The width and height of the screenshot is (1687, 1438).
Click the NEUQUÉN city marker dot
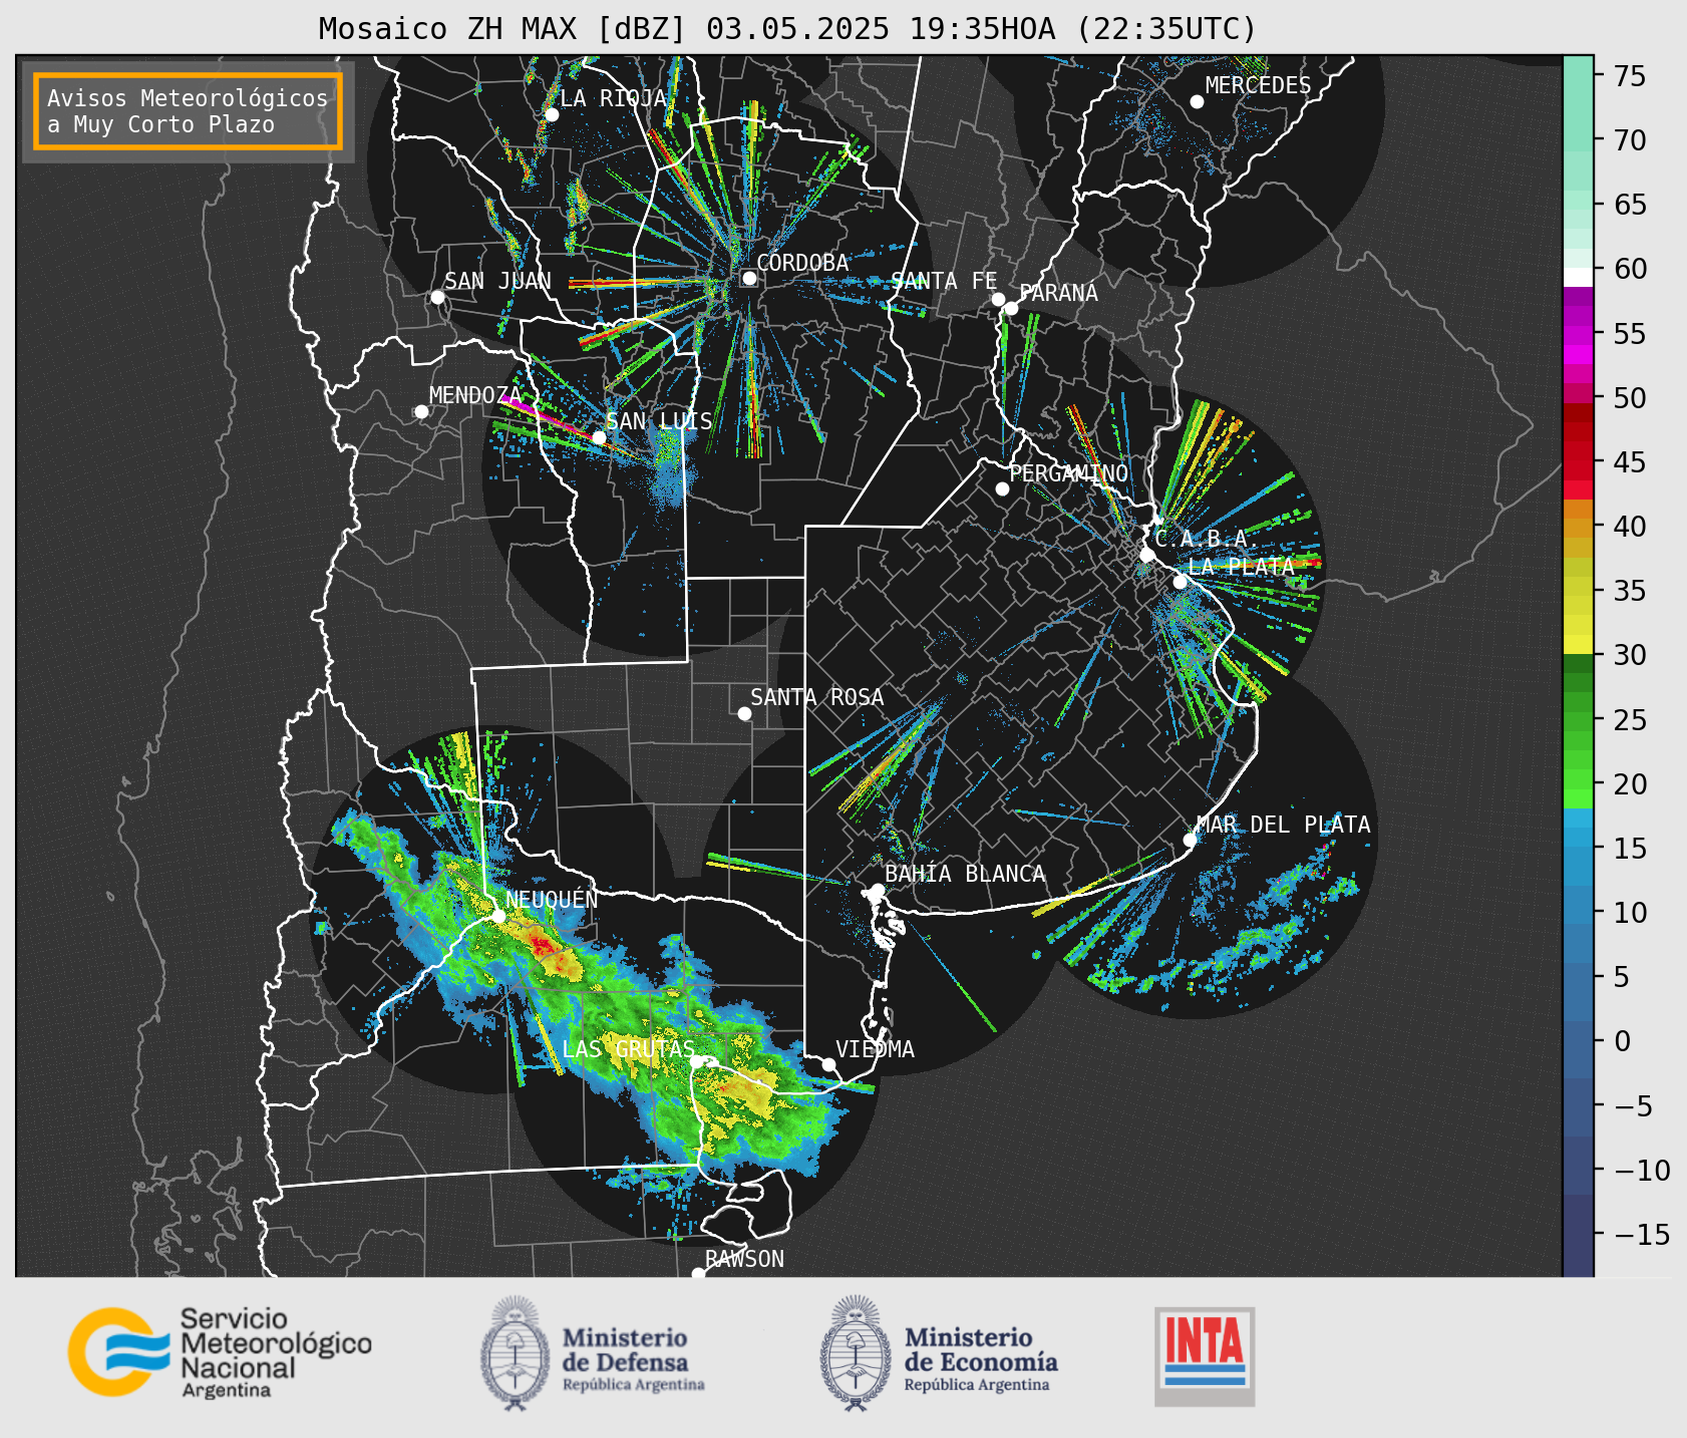click(498, 915)
